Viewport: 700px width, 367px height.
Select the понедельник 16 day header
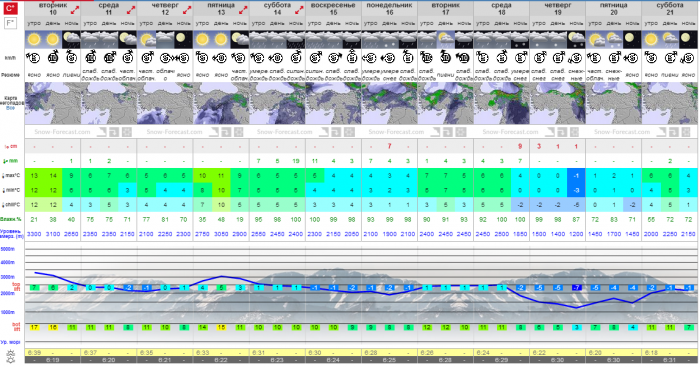pos(389,9)
